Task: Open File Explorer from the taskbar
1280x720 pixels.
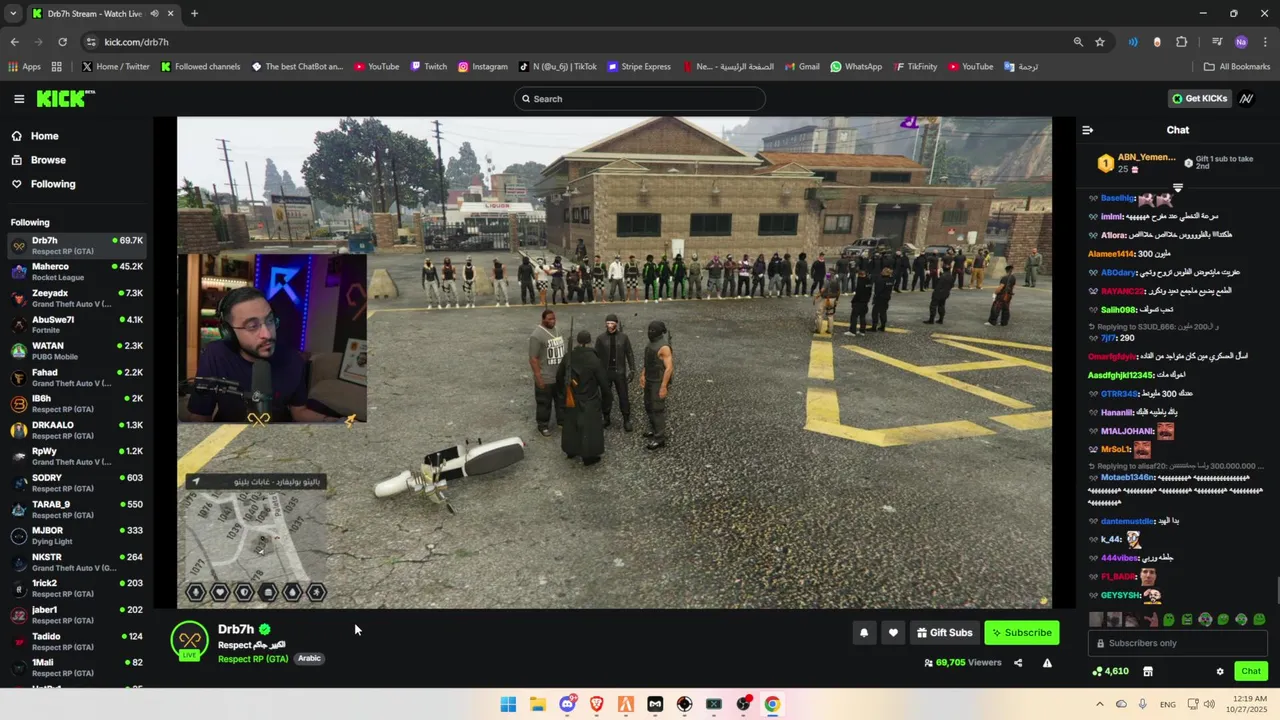Action: pos(538,704)
